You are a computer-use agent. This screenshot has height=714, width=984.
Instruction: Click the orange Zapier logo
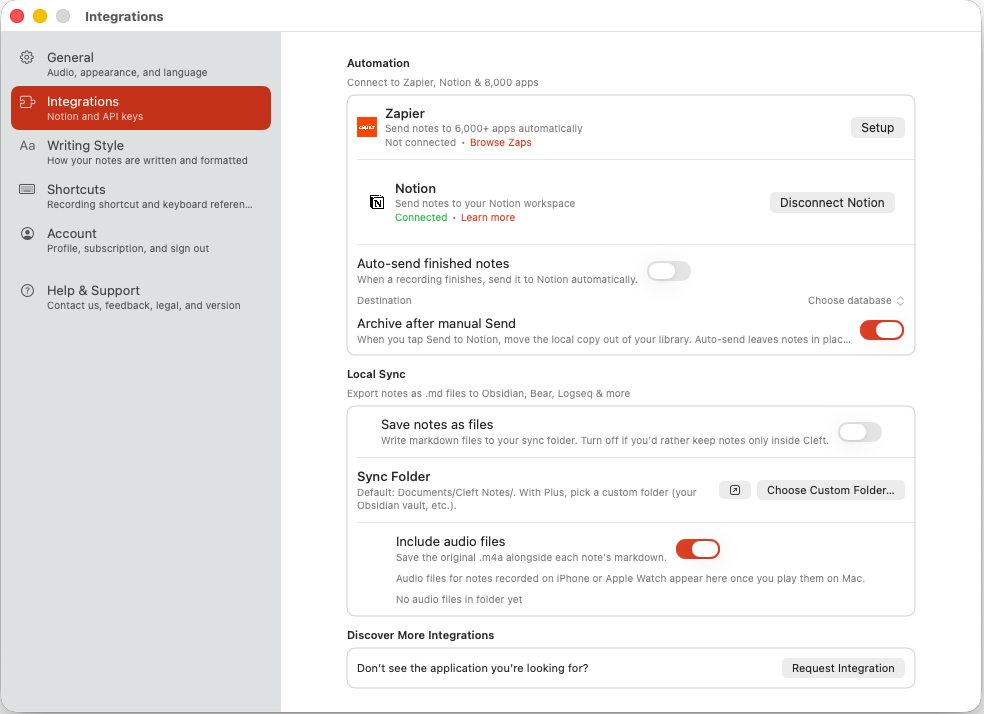coord(366,127)
